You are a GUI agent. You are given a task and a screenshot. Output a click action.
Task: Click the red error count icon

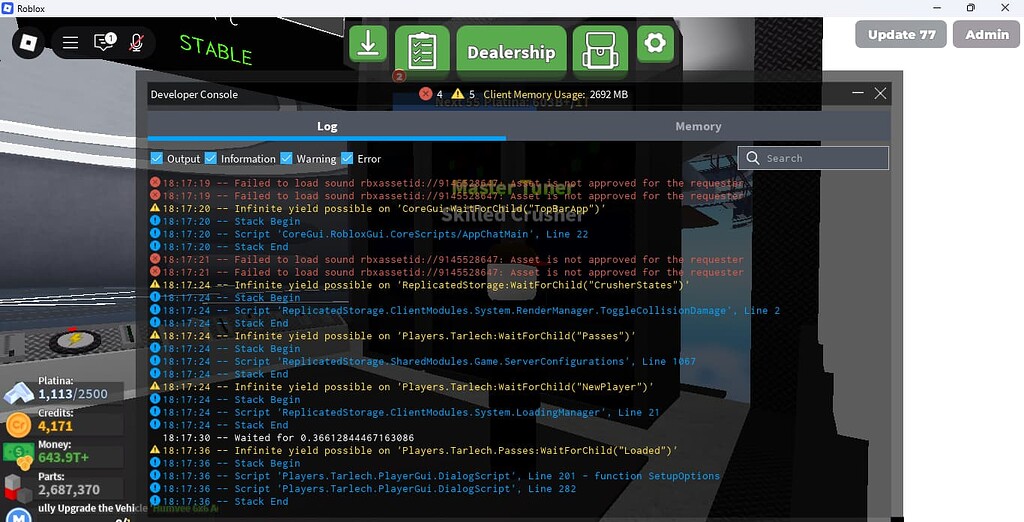pos(425,94)
